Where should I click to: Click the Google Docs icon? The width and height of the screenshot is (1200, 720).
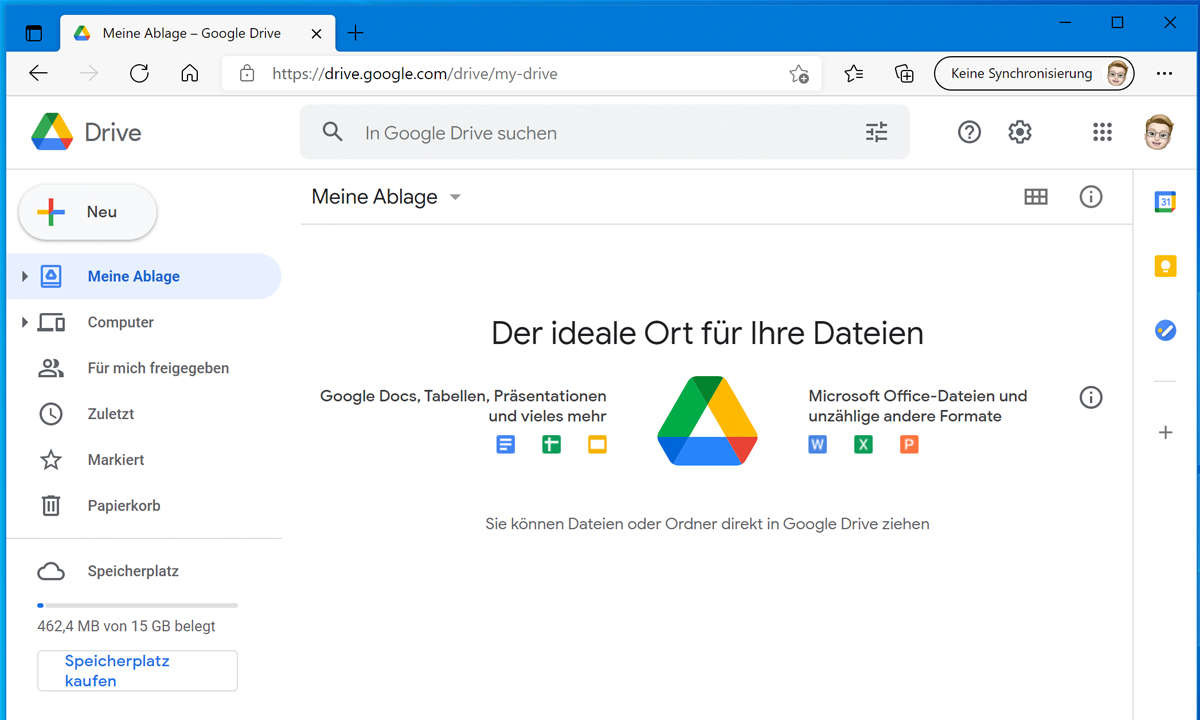[x=506, y=445]
